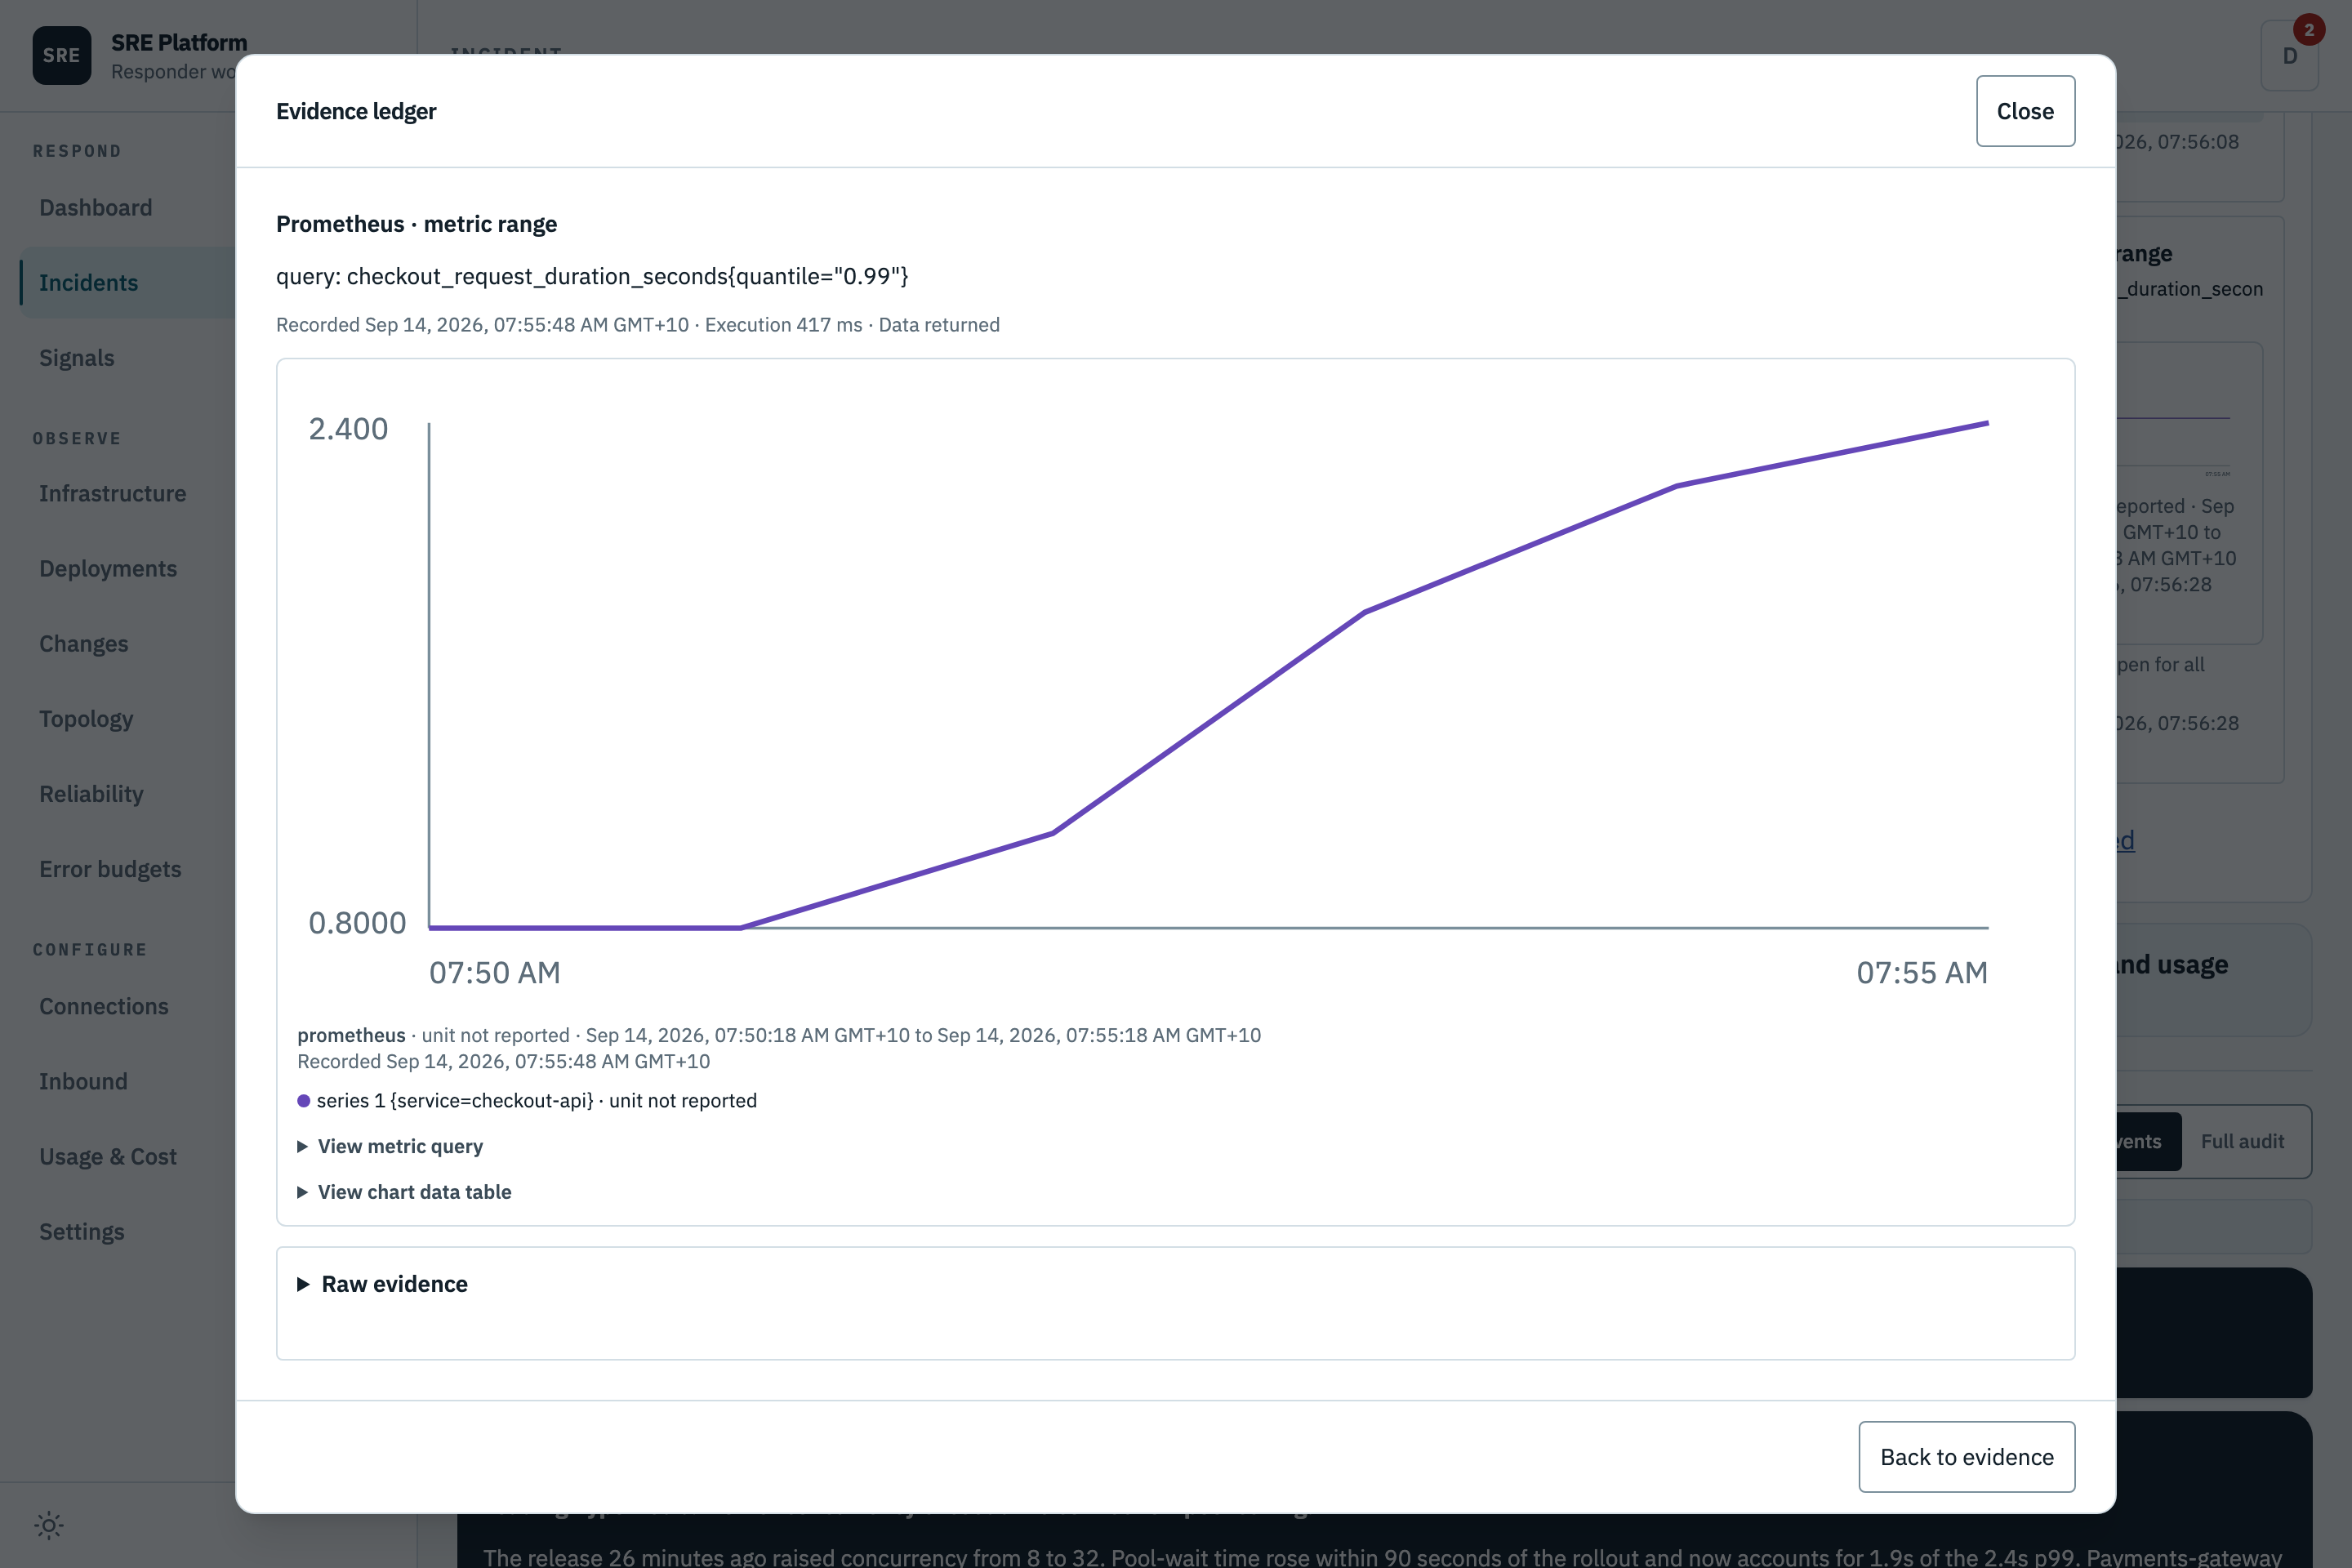Click the 07:50 AM x-axis label

(495, 972)
